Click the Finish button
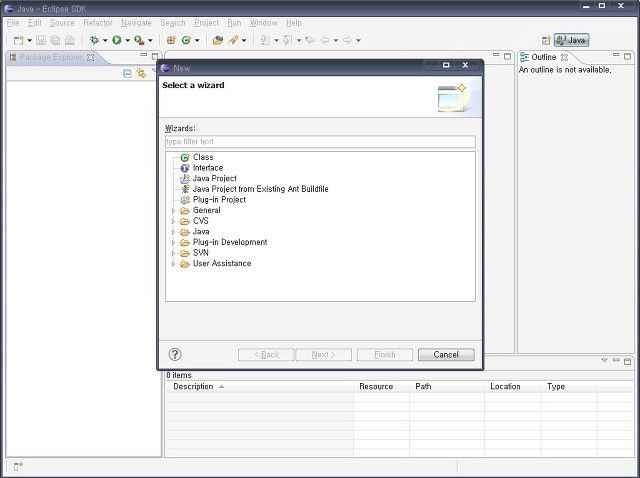640x478 pixels. 385,355
